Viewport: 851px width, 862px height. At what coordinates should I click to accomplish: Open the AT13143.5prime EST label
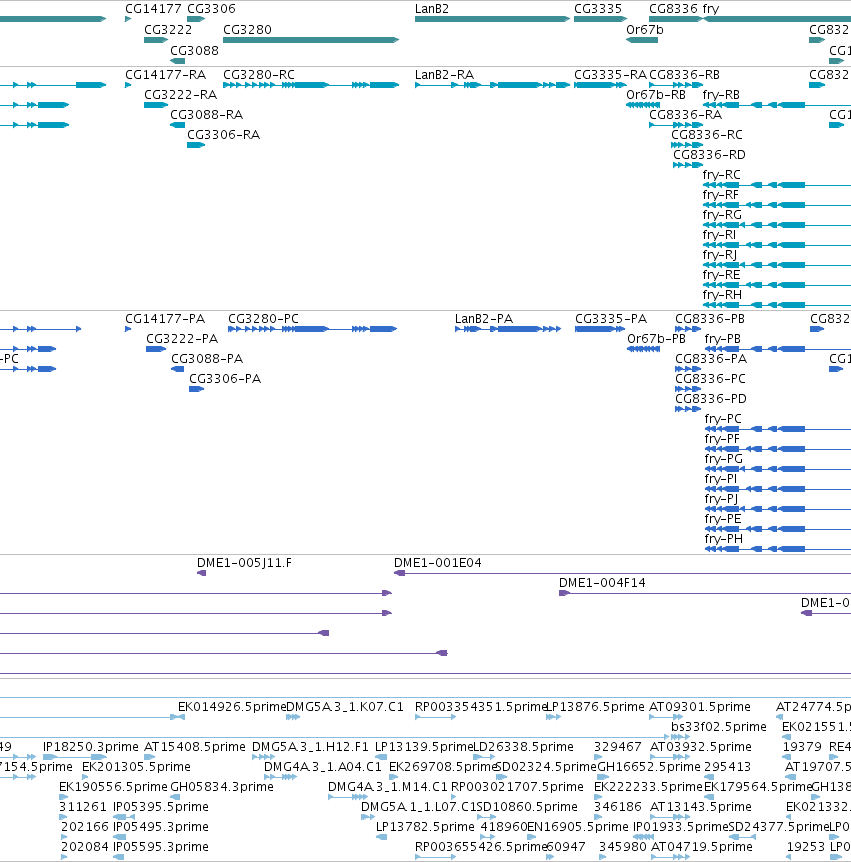[x=700, y=807]
